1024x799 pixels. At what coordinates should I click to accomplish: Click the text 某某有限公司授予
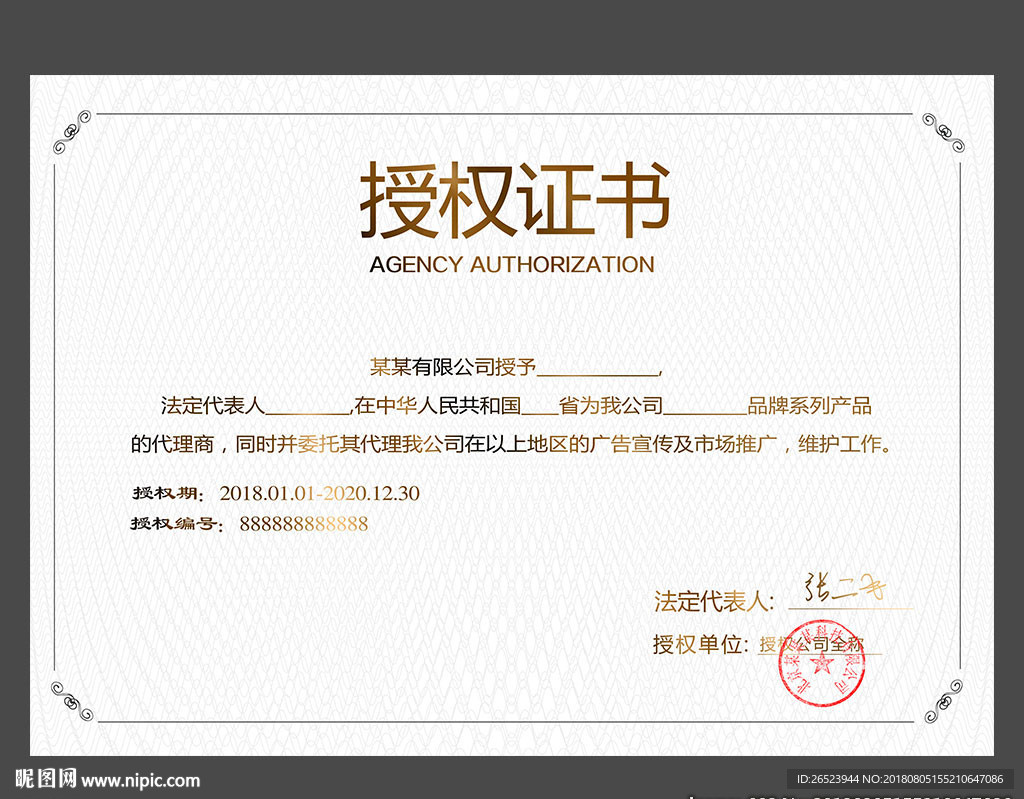[x=453, y=367]
